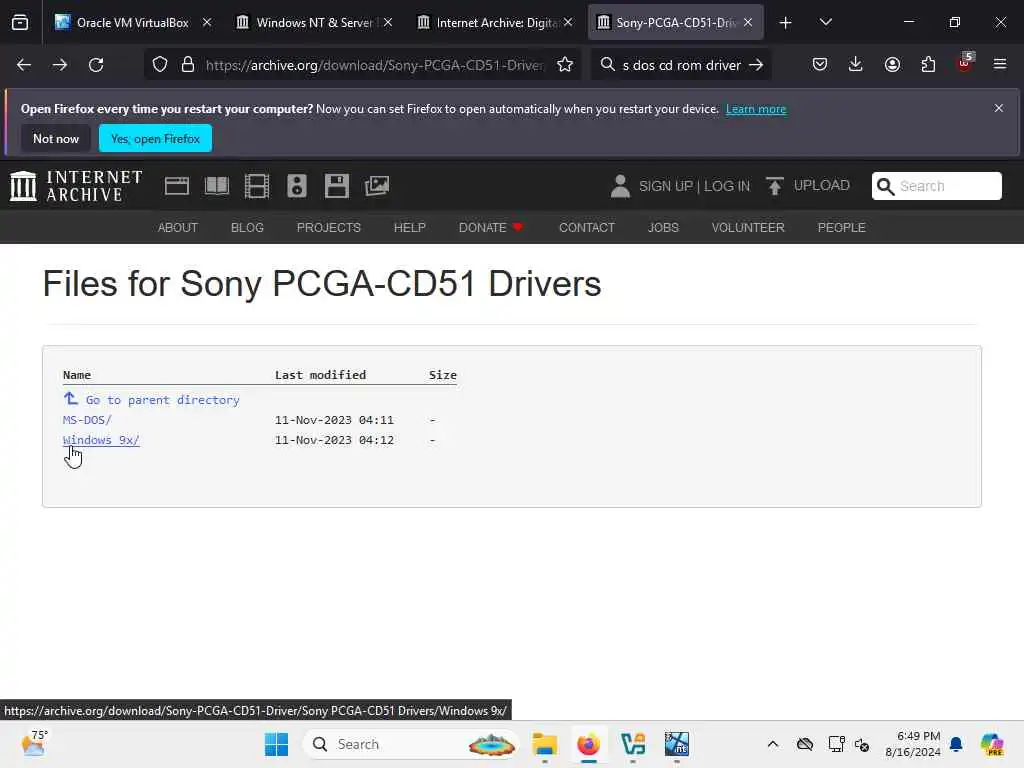The width and height of the screenshot is (1024, 768).
Task: Open the PROJECTS menu item
Action: (328, 228)
